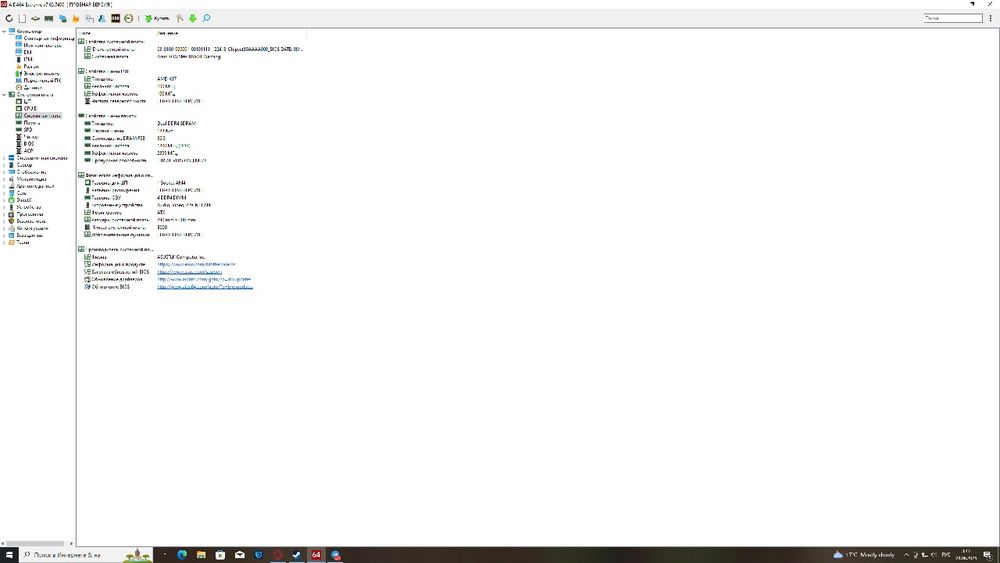Open the weather widget in taskbar

(864, 555)
